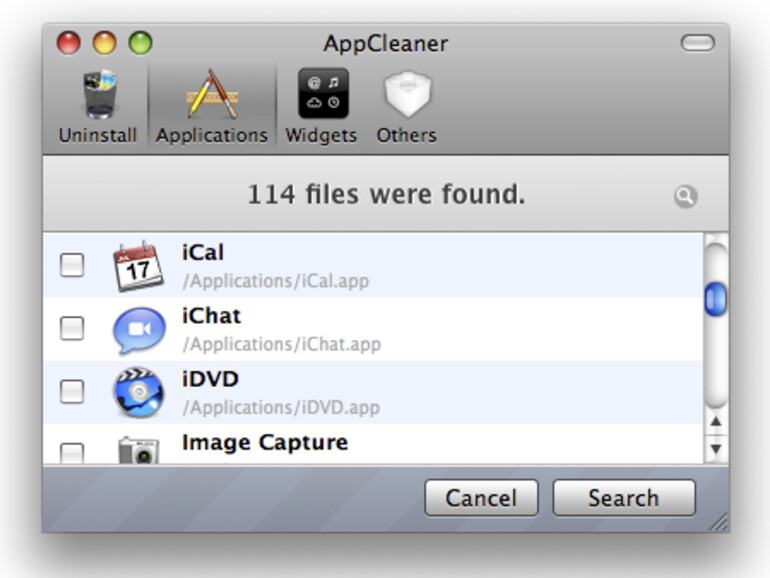Click the scrollbar down arrow

pos(715,450)
